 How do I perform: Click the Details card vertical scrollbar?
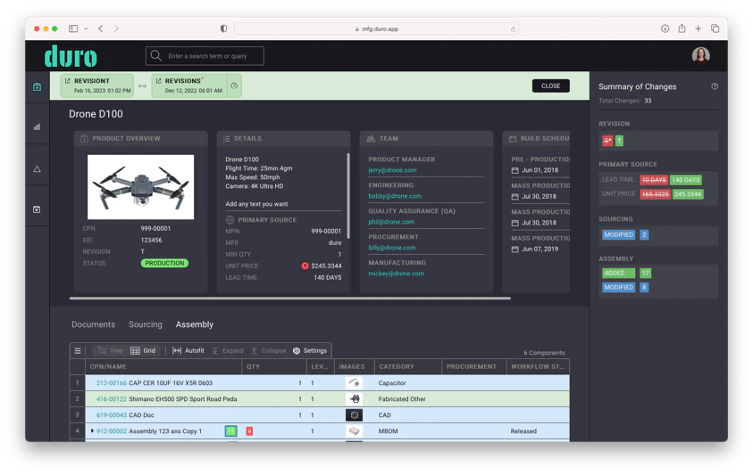[348, 195]
